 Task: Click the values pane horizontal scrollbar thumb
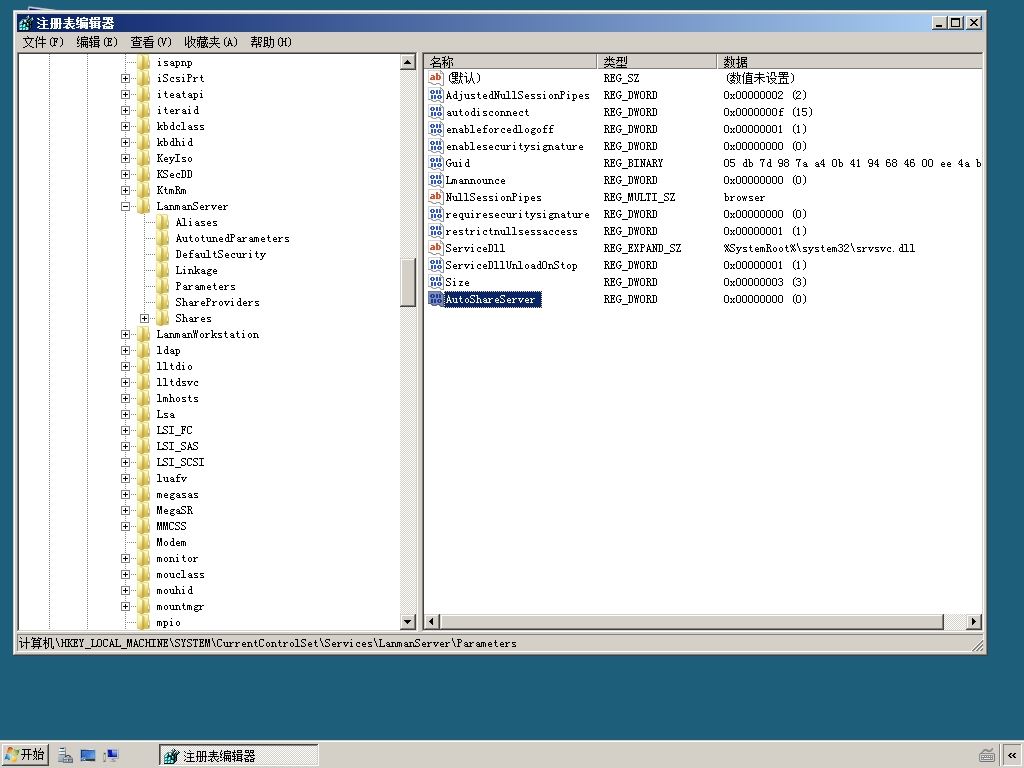click(692, 622)
